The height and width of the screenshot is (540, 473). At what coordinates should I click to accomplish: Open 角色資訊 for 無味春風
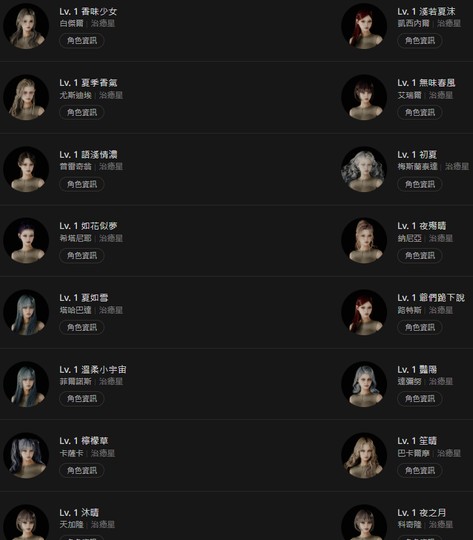[420, 112]
